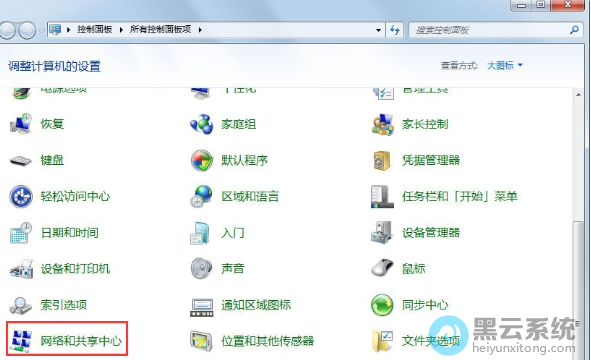
Task: Click the 设备和打印机 text link
Action: tap(75, 269)
